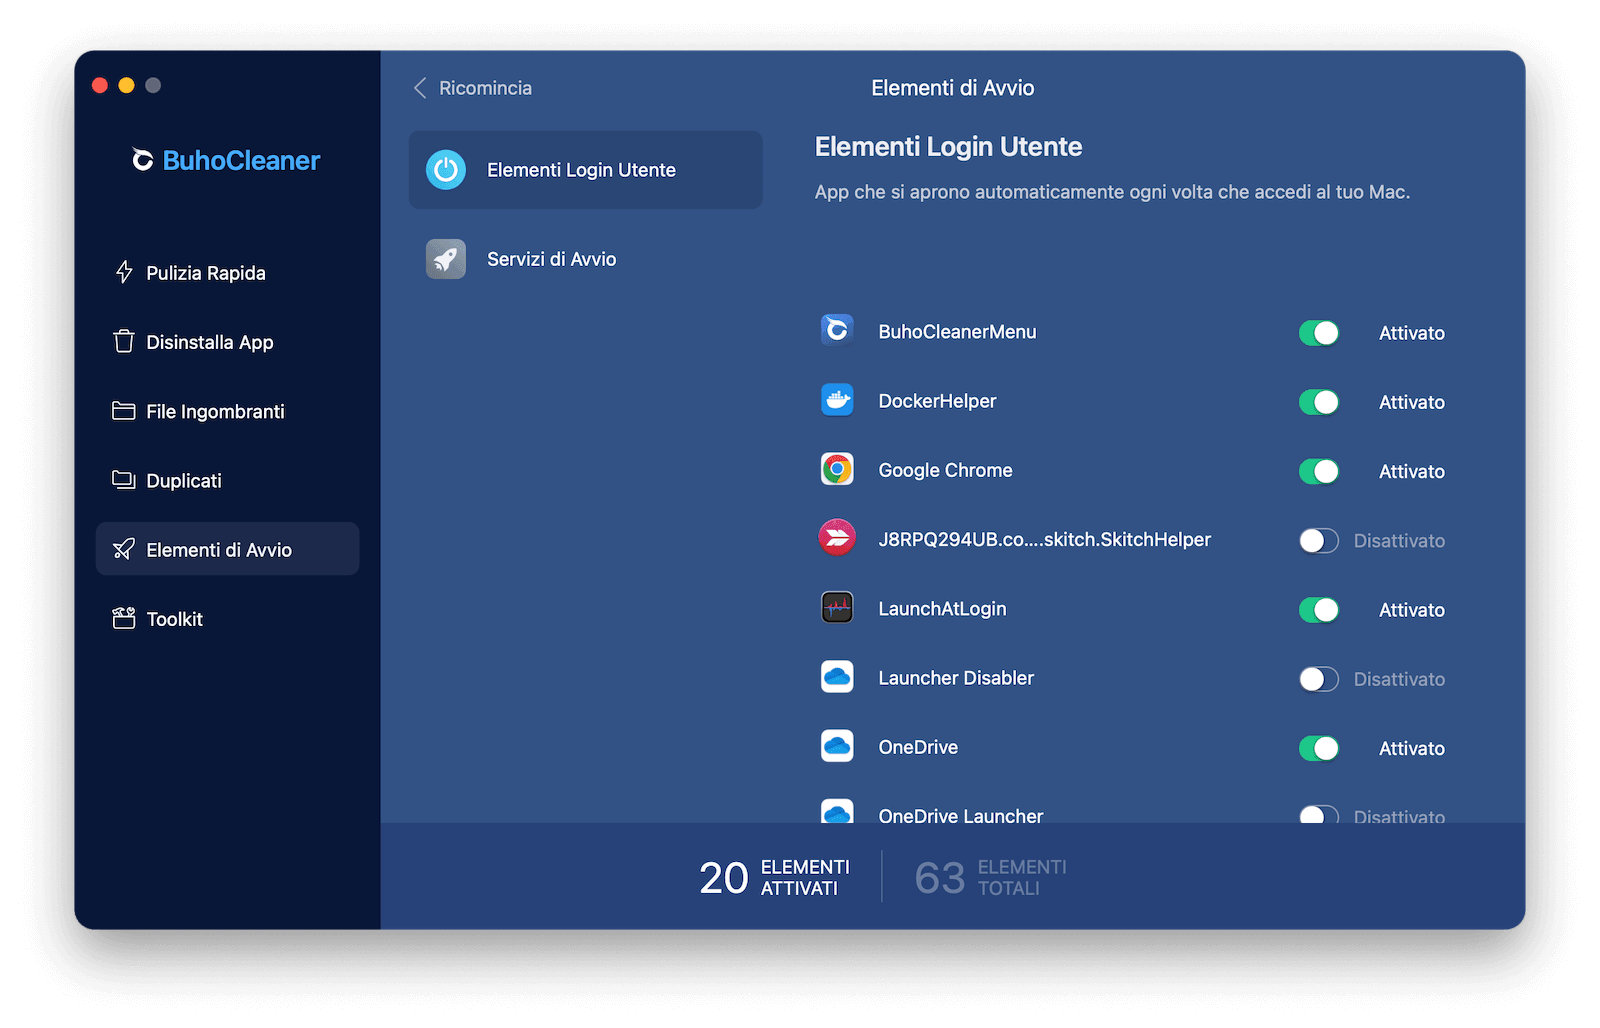Switch off OneDrive login item

pyautogui.click(x=1318, y=748)
